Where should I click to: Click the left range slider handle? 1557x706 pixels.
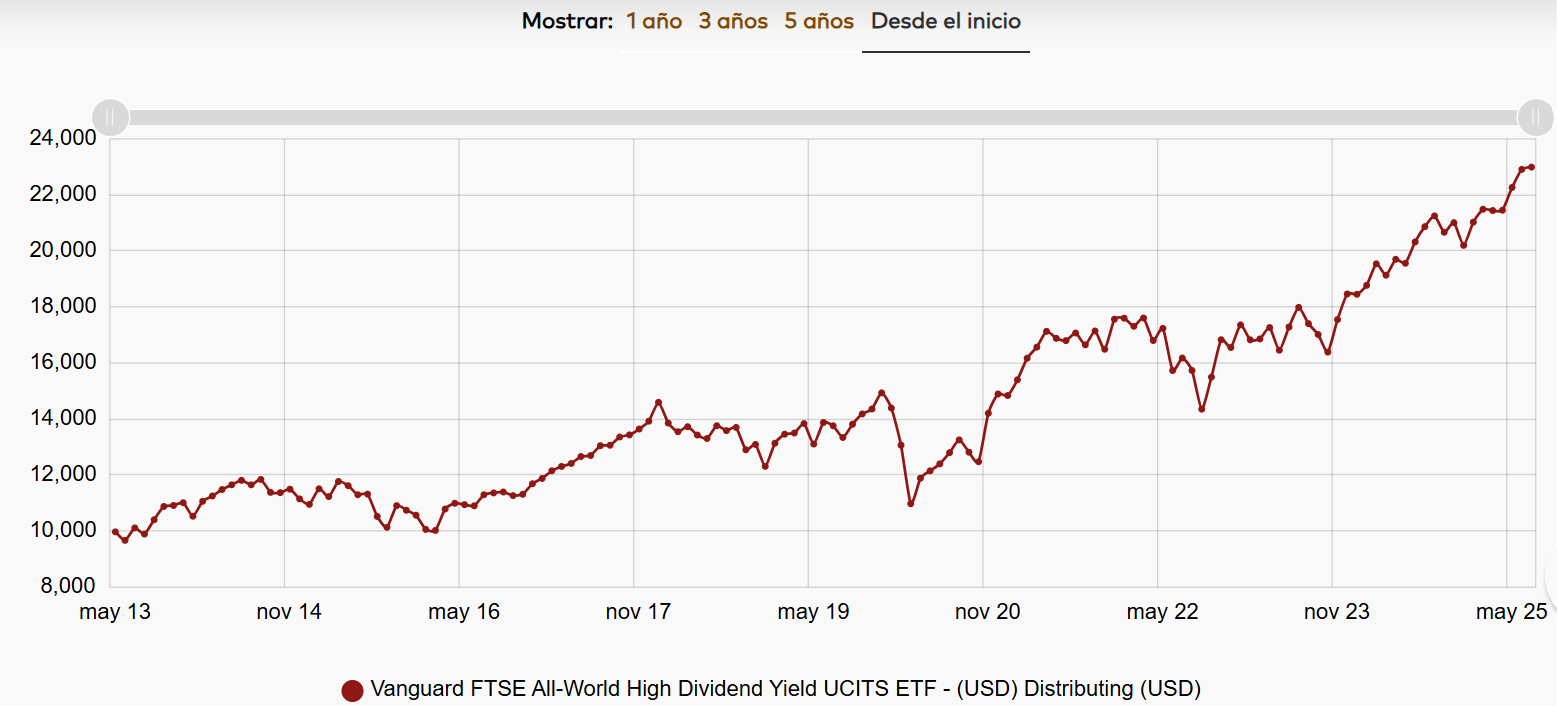(x=110, y=117)
